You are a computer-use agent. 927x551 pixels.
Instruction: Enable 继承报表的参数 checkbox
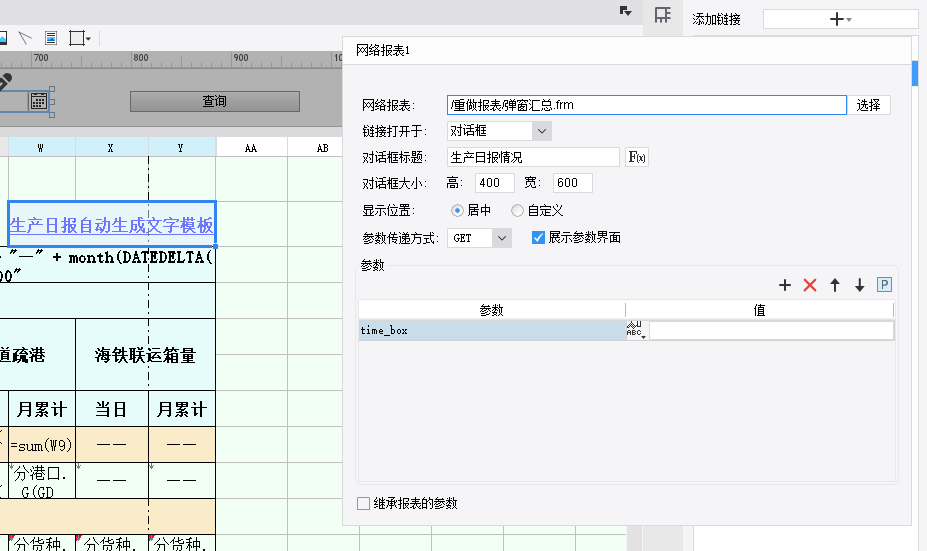click(364, 504)
